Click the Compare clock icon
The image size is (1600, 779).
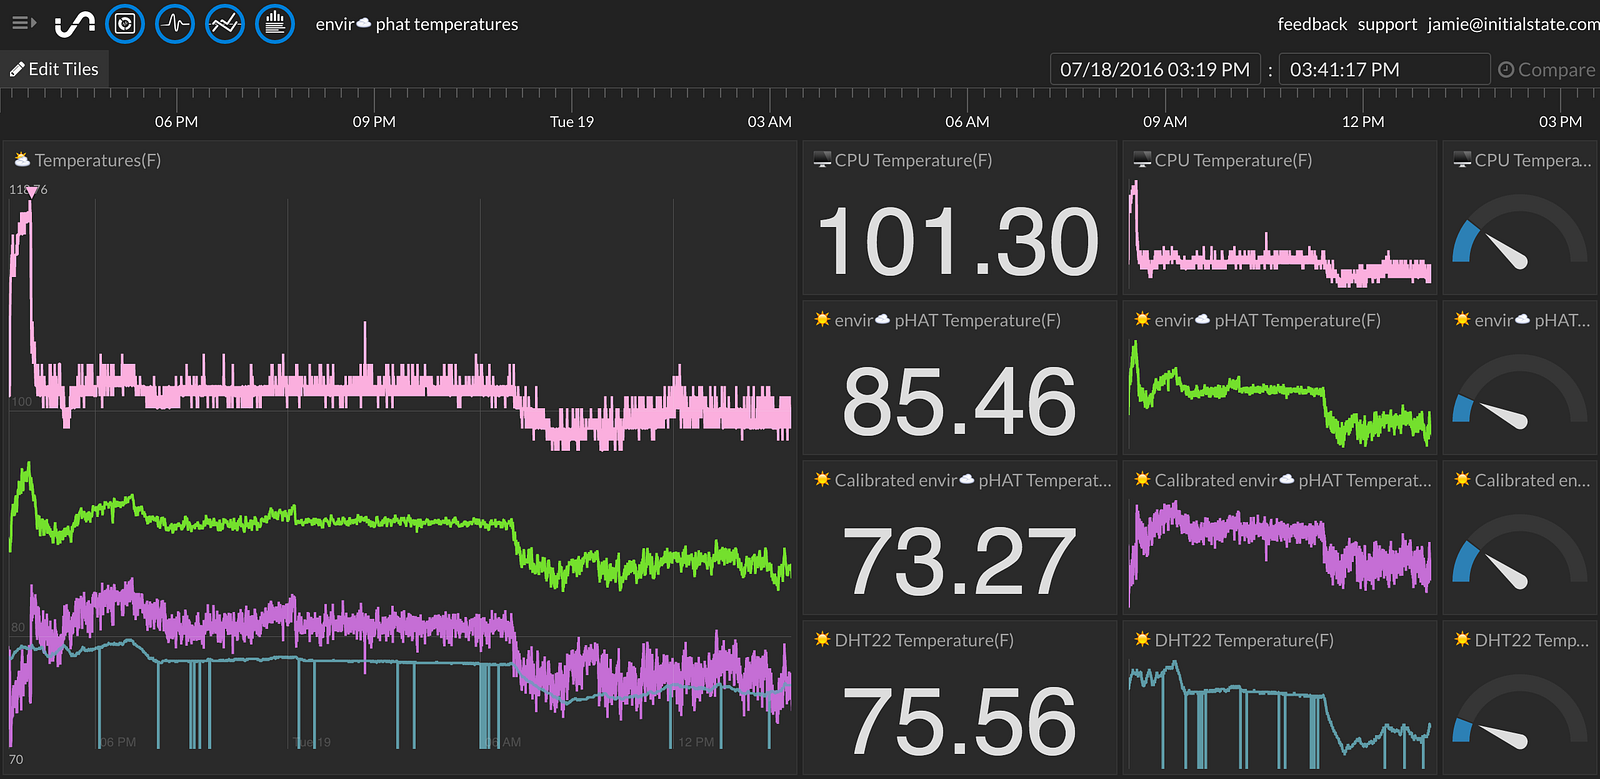(x=1506, y=70)
